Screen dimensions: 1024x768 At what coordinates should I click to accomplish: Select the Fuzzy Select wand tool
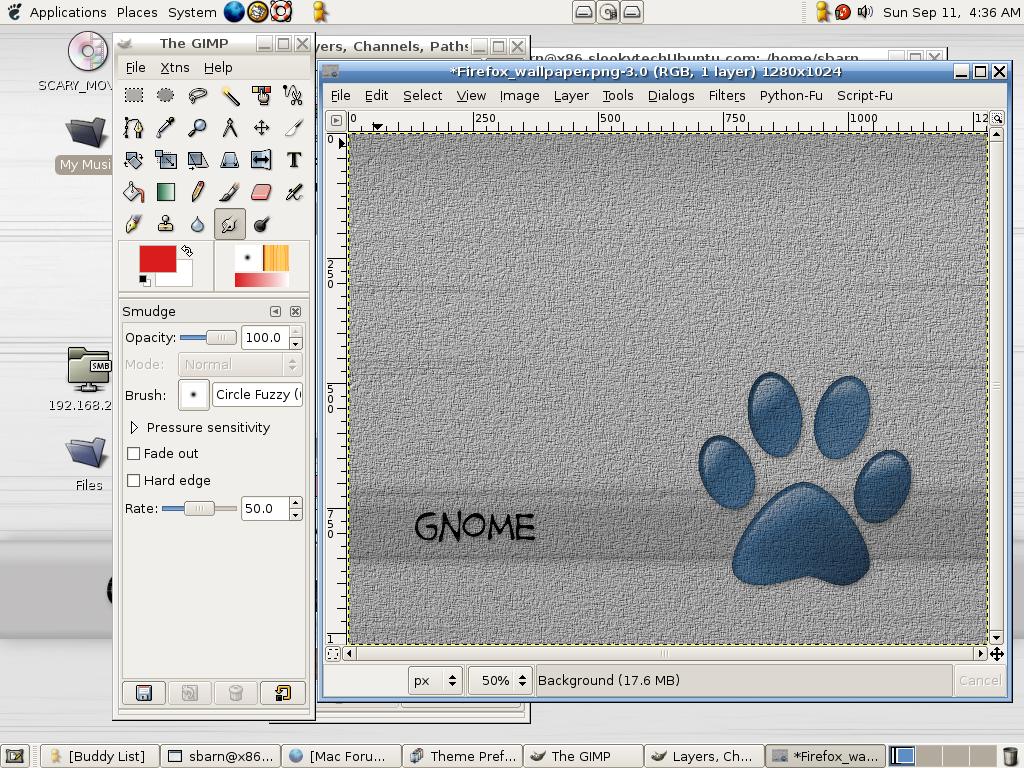point(230,95)
